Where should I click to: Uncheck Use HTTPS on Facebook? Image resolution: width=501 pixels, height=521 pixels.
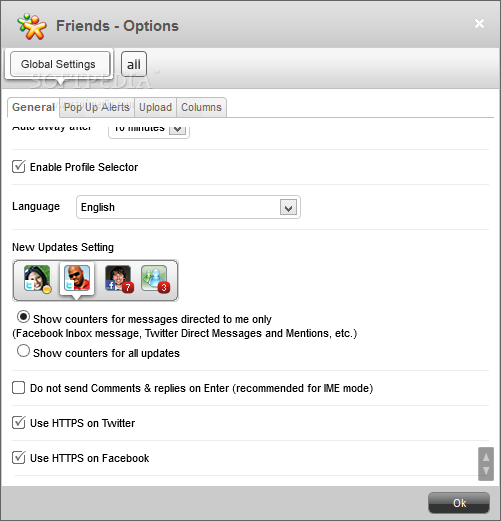(x=19, y=458)
